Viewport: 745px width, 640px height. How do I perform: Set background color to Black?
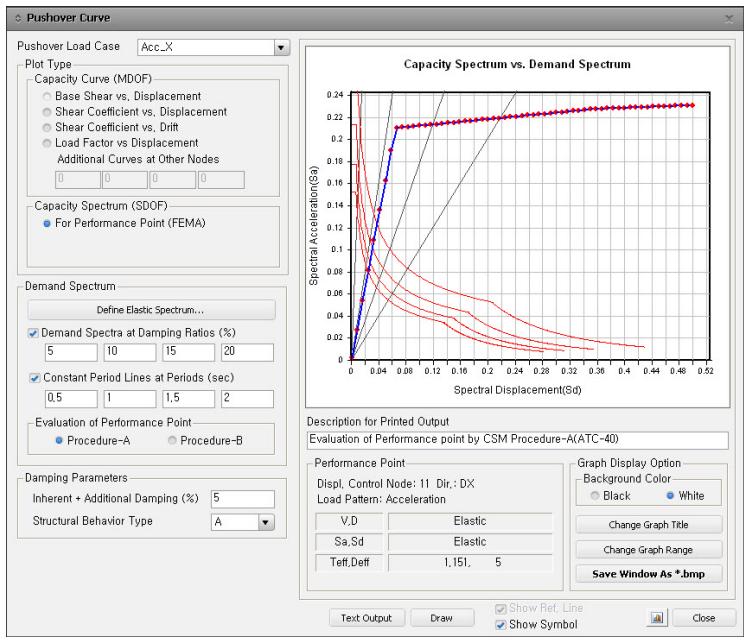pyautogui.click(x=594, y=496)
